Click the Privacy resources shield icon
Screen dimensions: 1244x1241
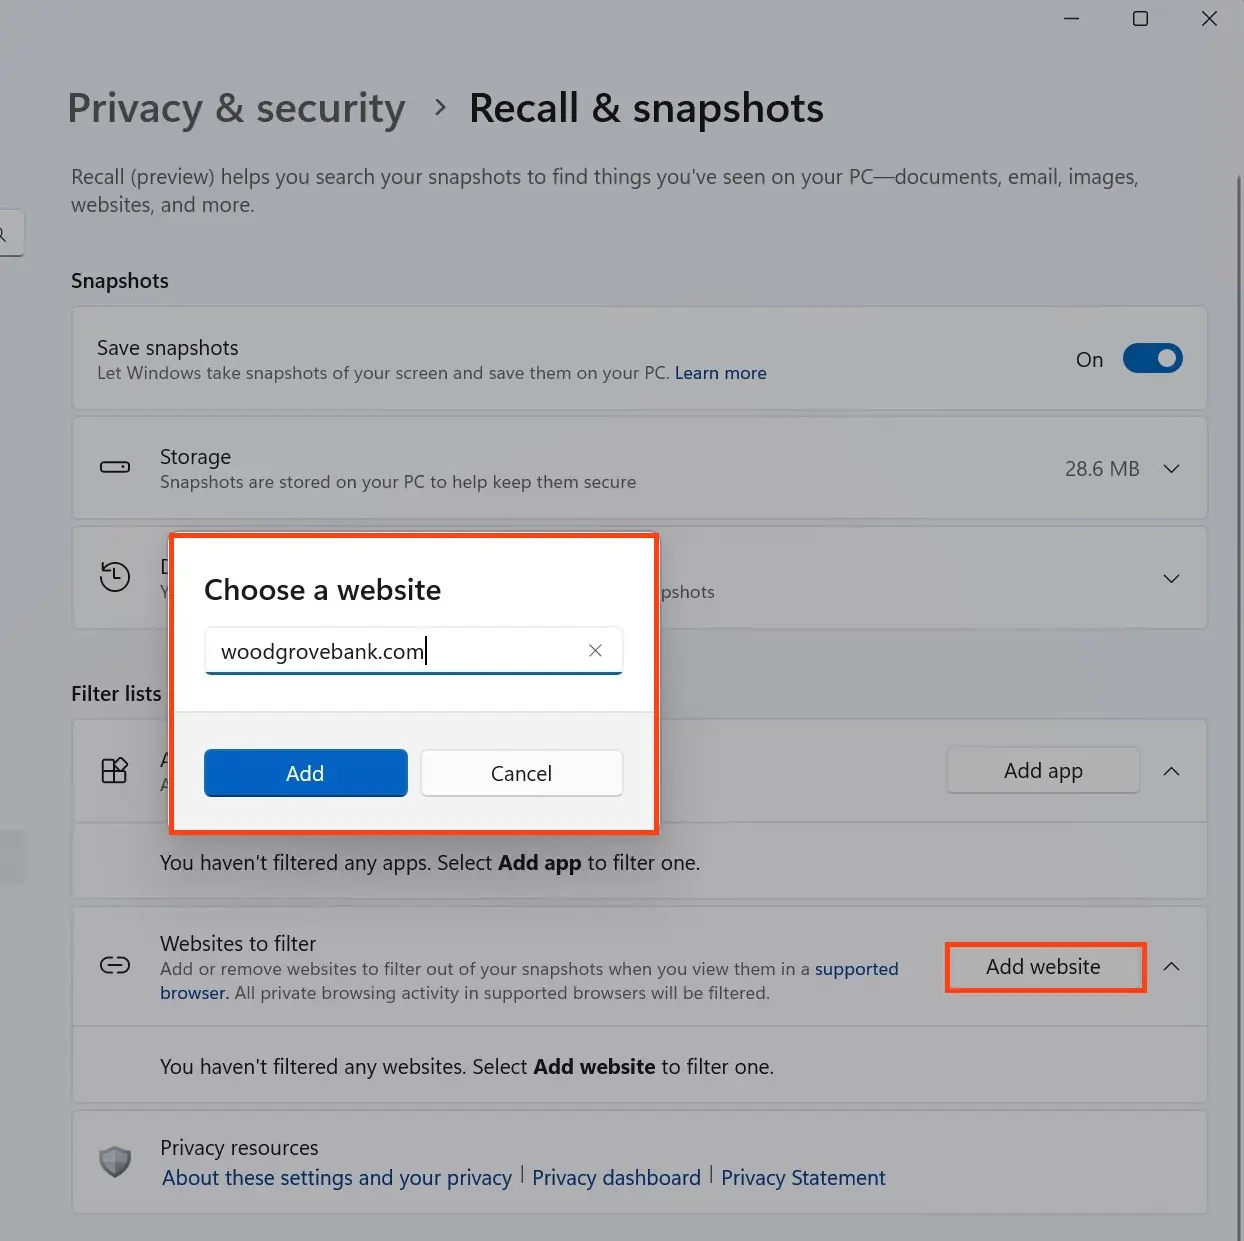(x=115, y=1161)
